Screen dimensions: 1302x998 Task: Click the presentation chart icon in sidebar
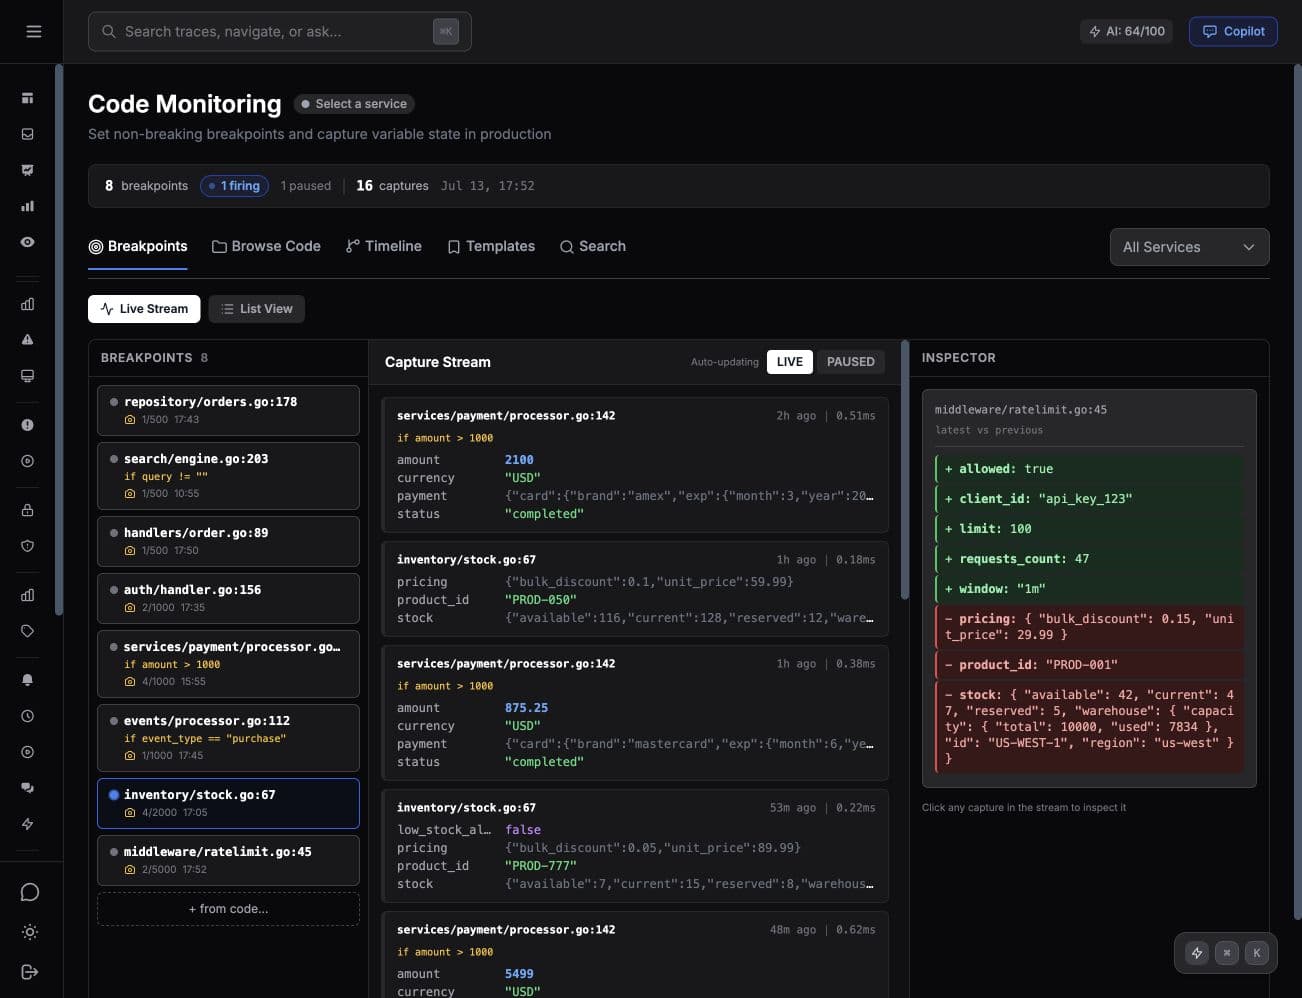pyautogui.click(x=27, y=170)
